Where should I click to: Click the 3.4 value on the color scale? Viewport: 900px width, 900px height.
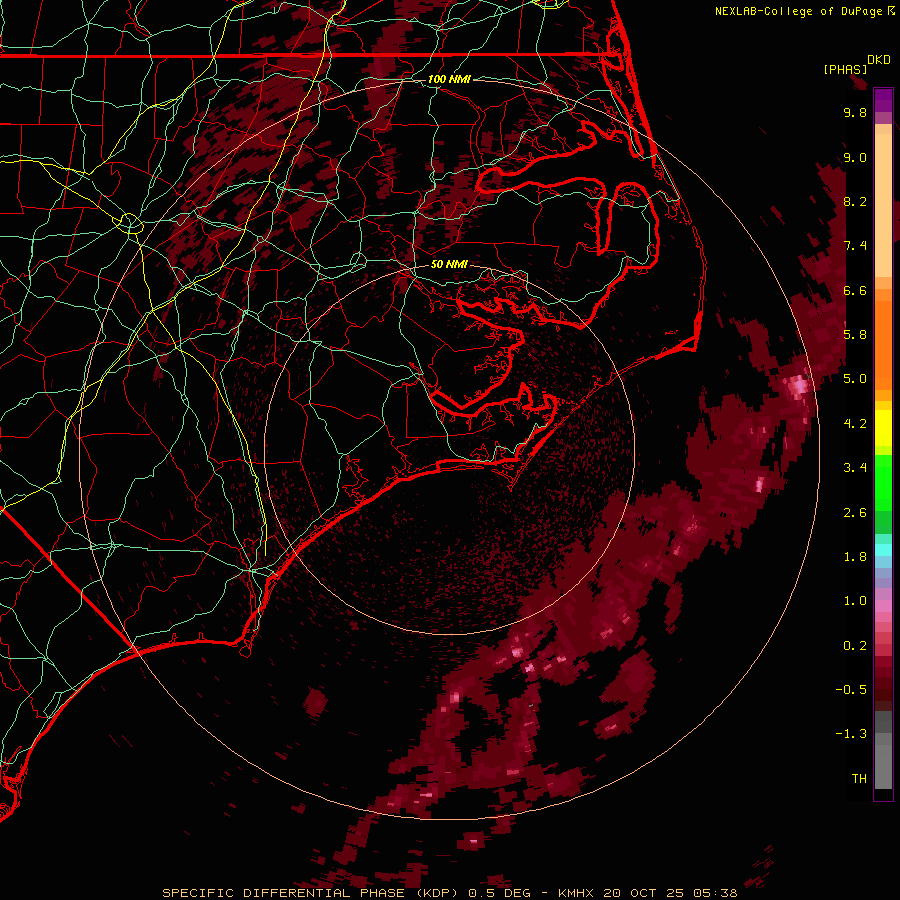tap(855, 468)
